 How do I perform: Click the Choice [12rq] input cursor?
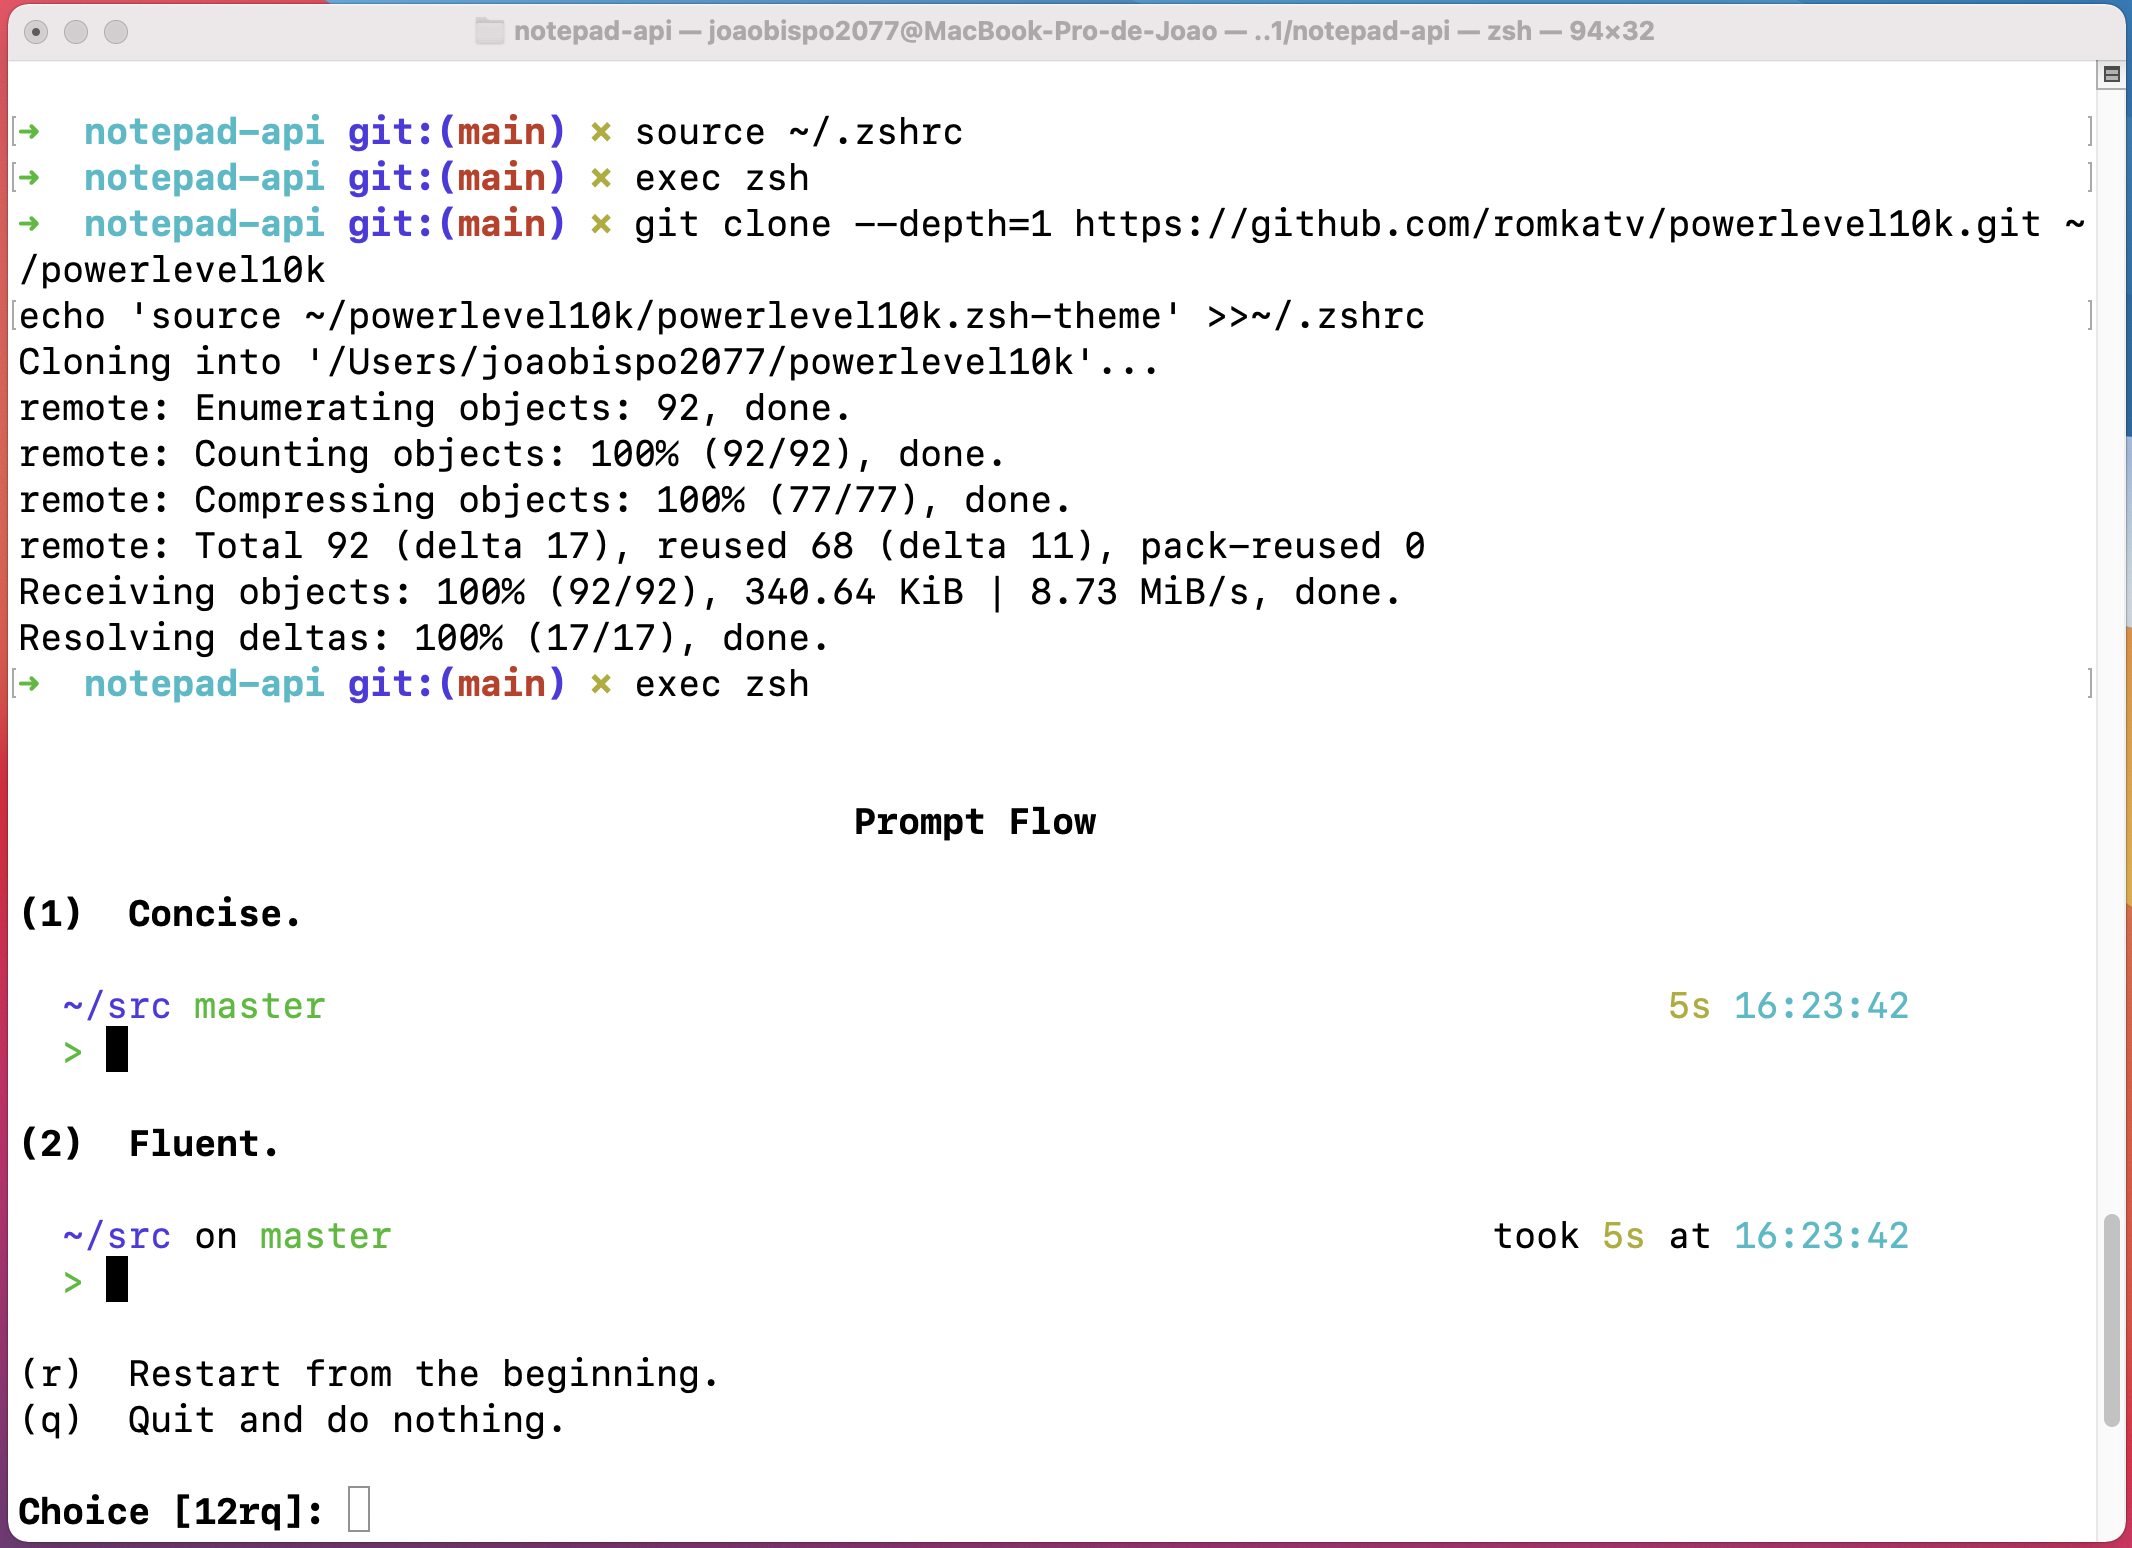356,1511
